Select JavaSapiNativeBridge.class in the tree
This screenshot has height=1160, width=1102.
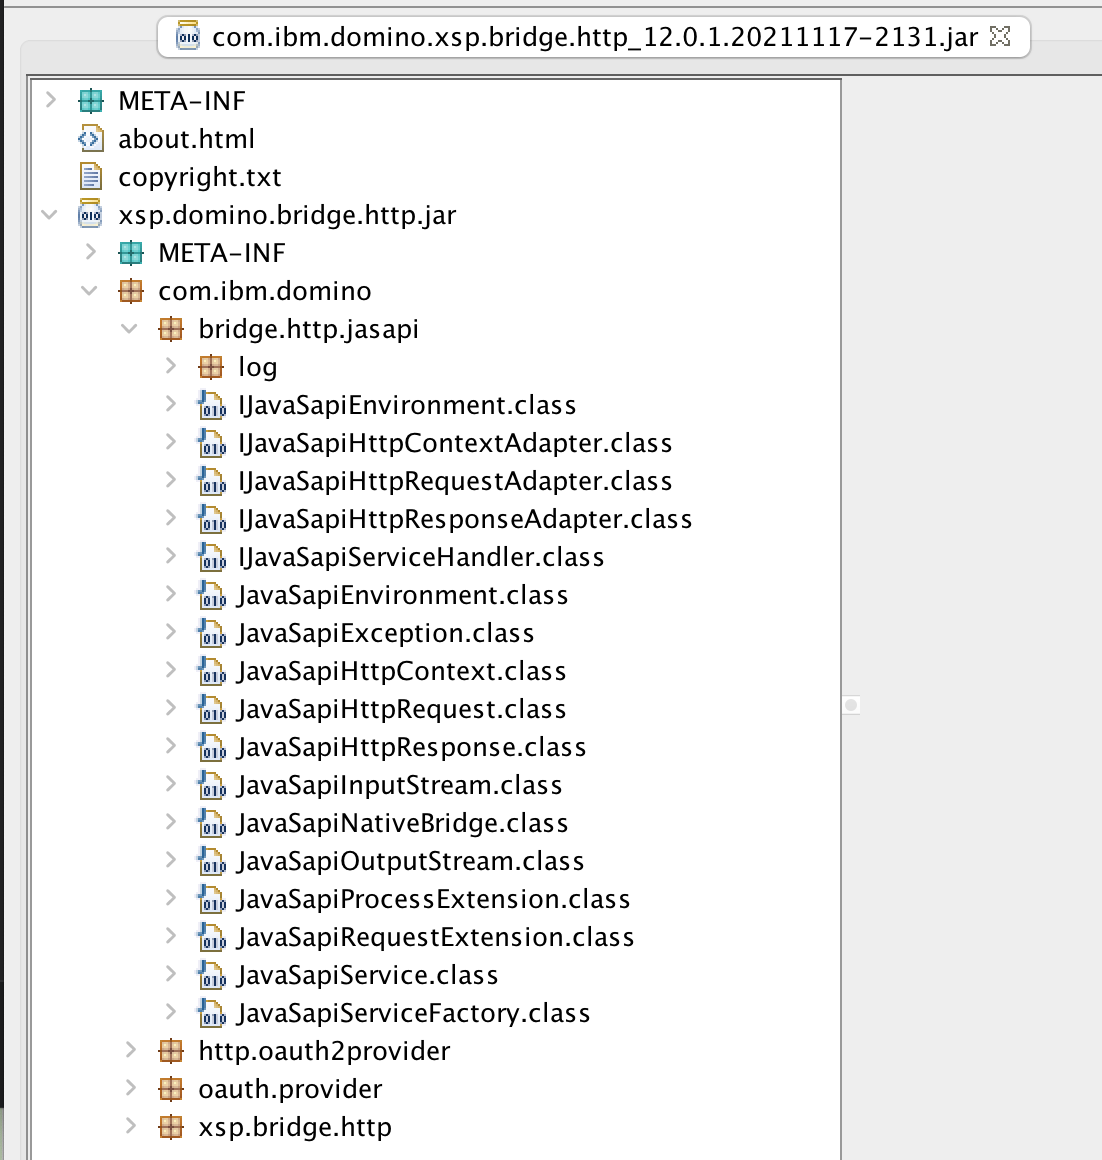tap(403, 823)
